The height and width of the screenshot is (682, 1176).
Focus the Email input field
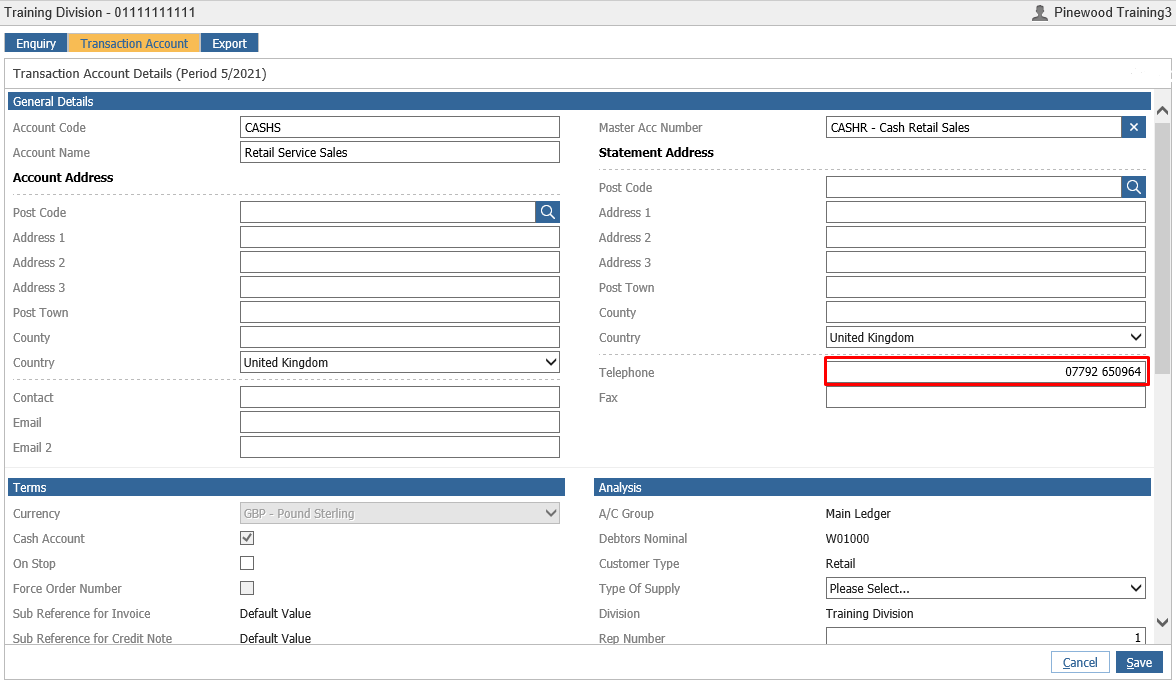pos(400,422)
